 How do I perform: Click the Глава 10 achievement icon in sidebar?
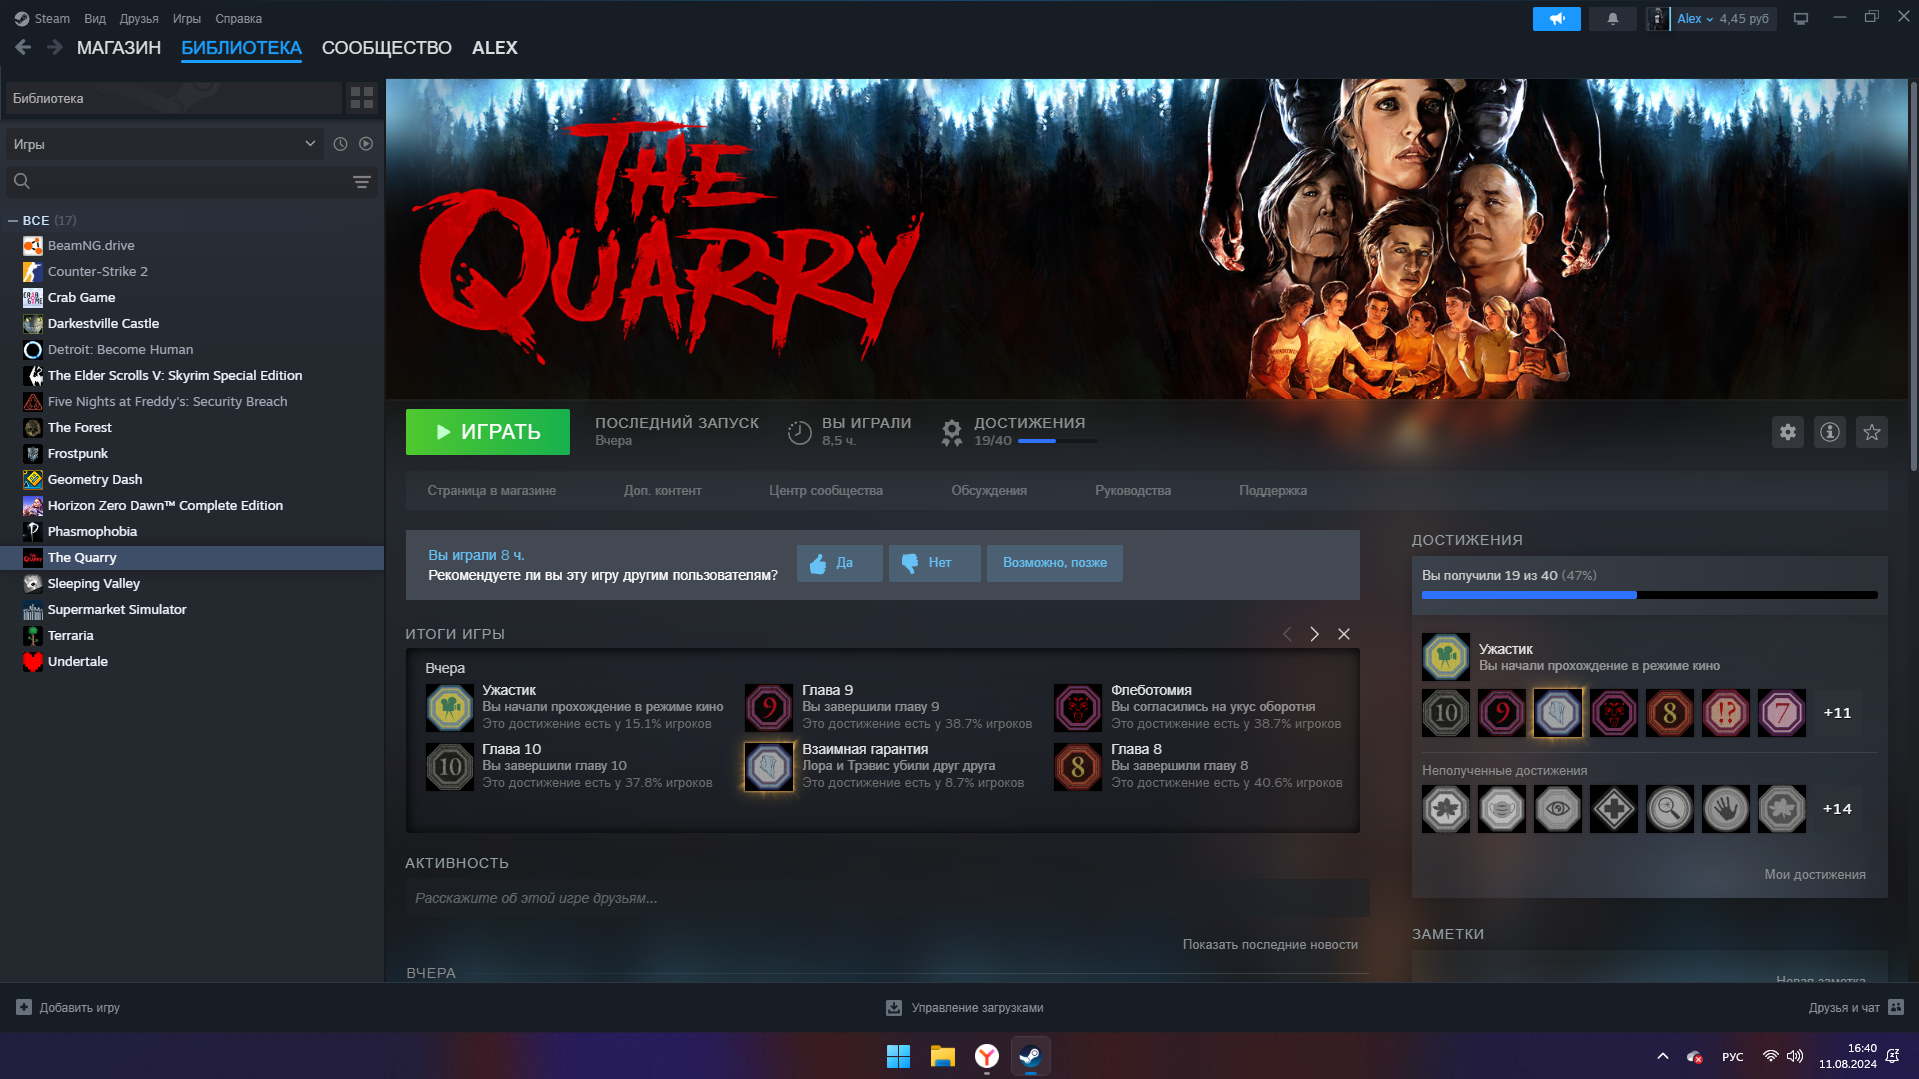1445,713
